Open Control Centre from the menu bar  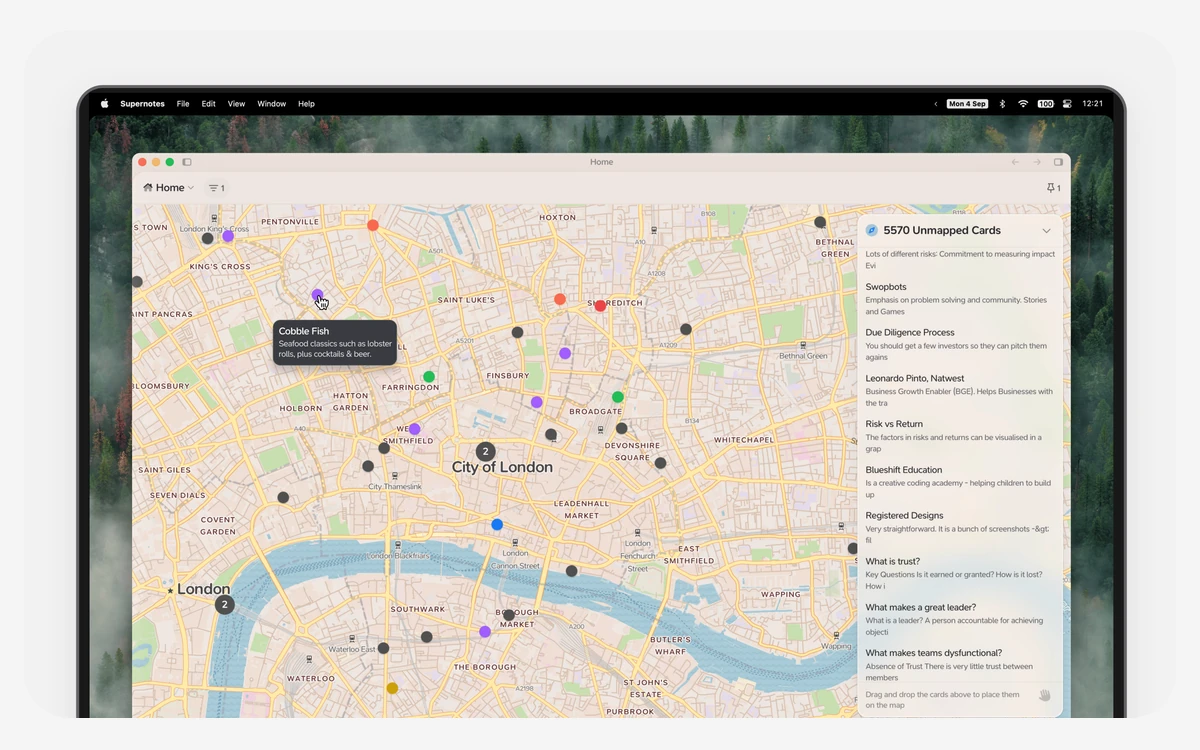point(1067,104)
